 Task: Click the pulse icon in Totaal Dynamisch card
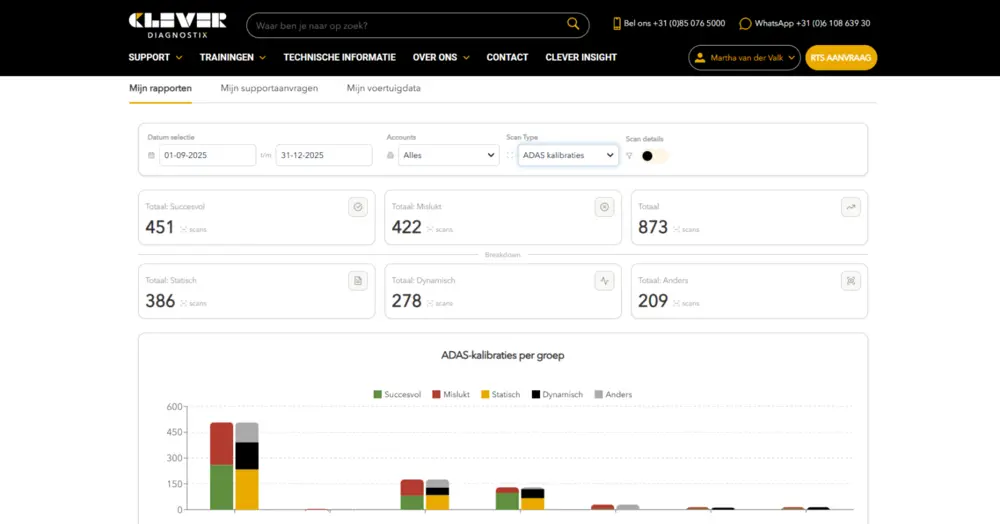[604, 281]
